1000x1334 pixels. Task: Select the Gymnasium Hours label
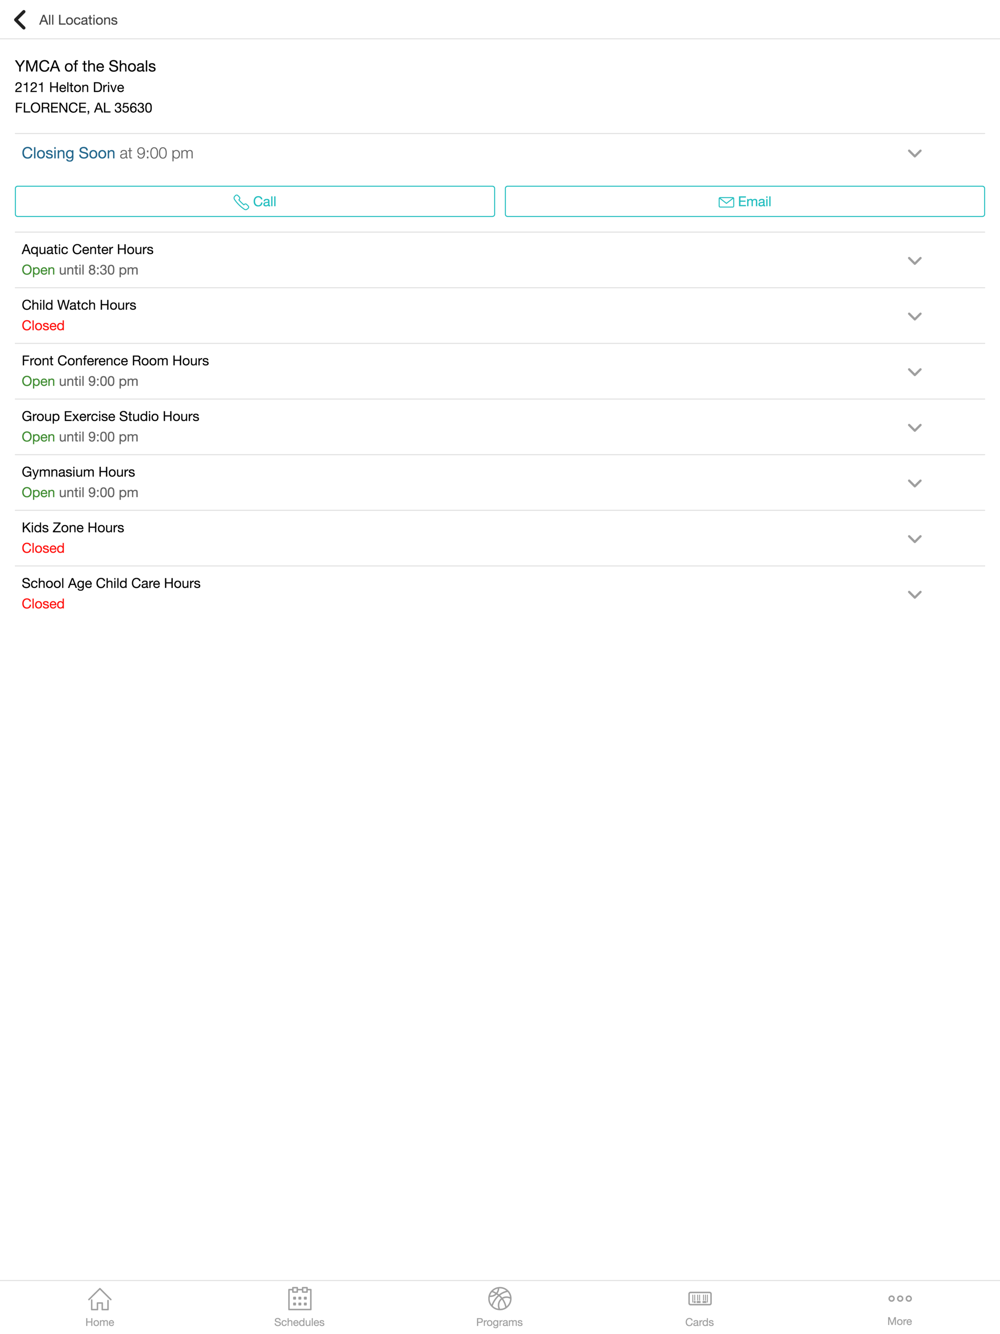78,472
